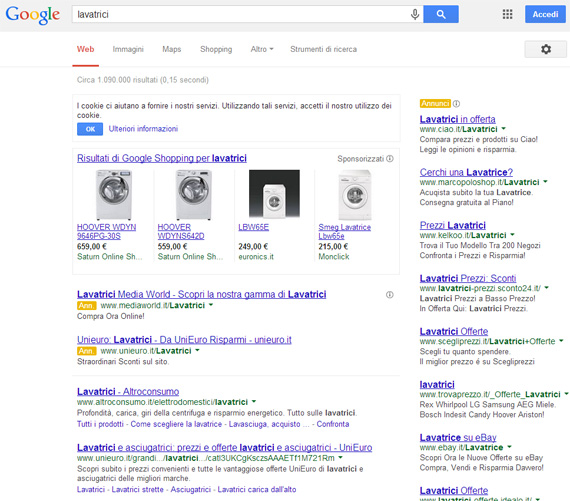Expand dropdown arrow after kelkoo.it URL

pos(512,235)
